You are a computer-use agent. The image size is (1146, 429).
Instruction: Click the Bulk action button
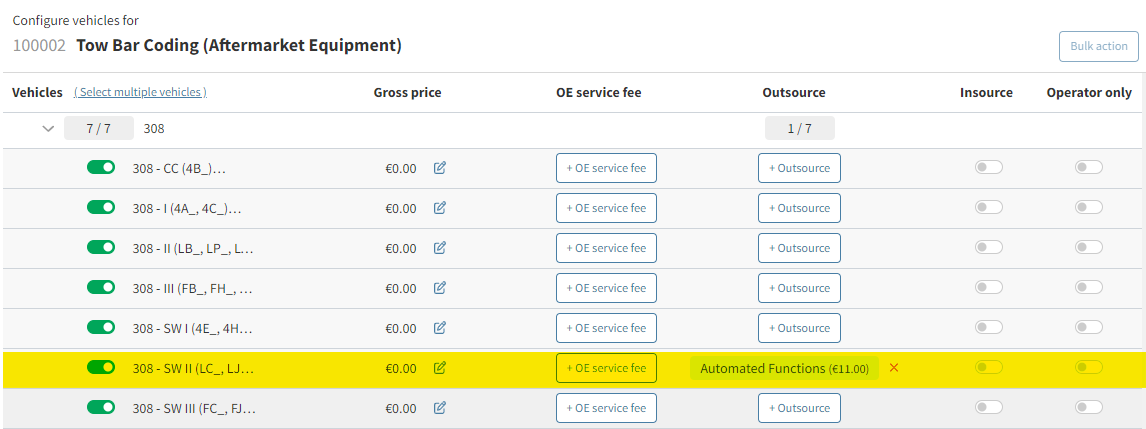tap(1098, 46)
